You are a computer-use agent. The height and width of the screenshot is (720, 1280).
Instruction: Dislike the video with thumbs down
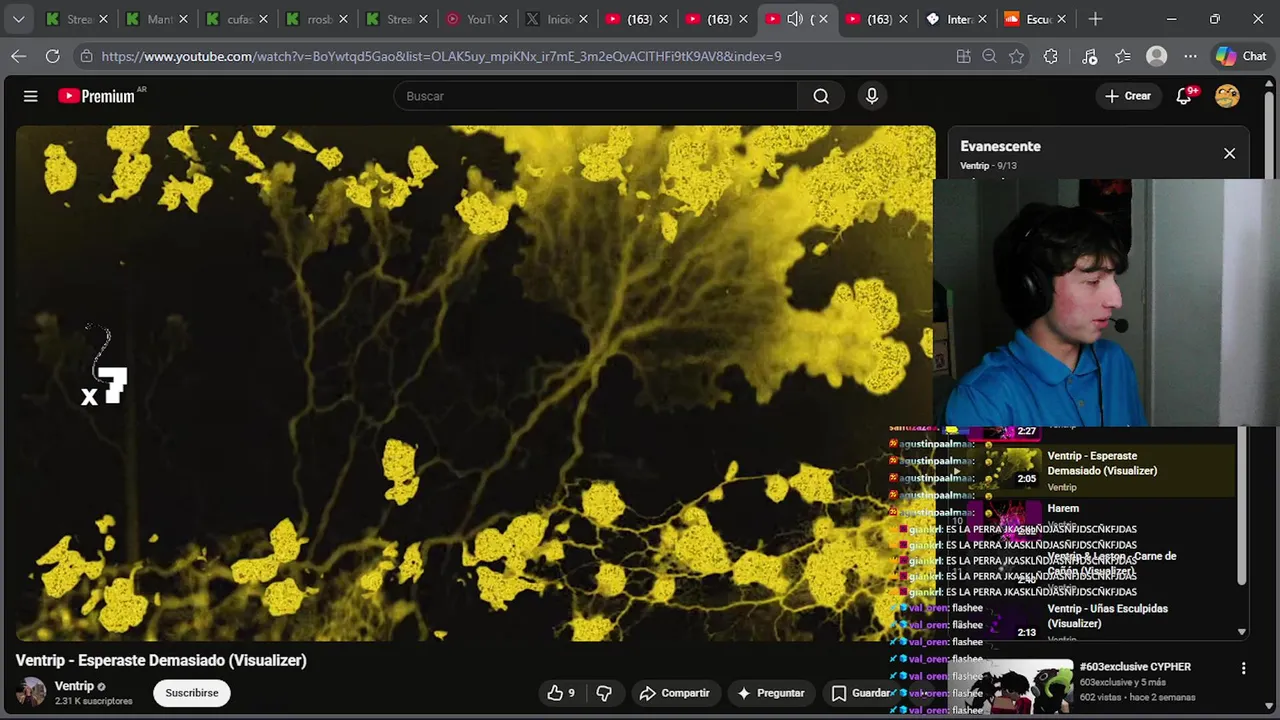pyautogui.click(x=604, y=693)
